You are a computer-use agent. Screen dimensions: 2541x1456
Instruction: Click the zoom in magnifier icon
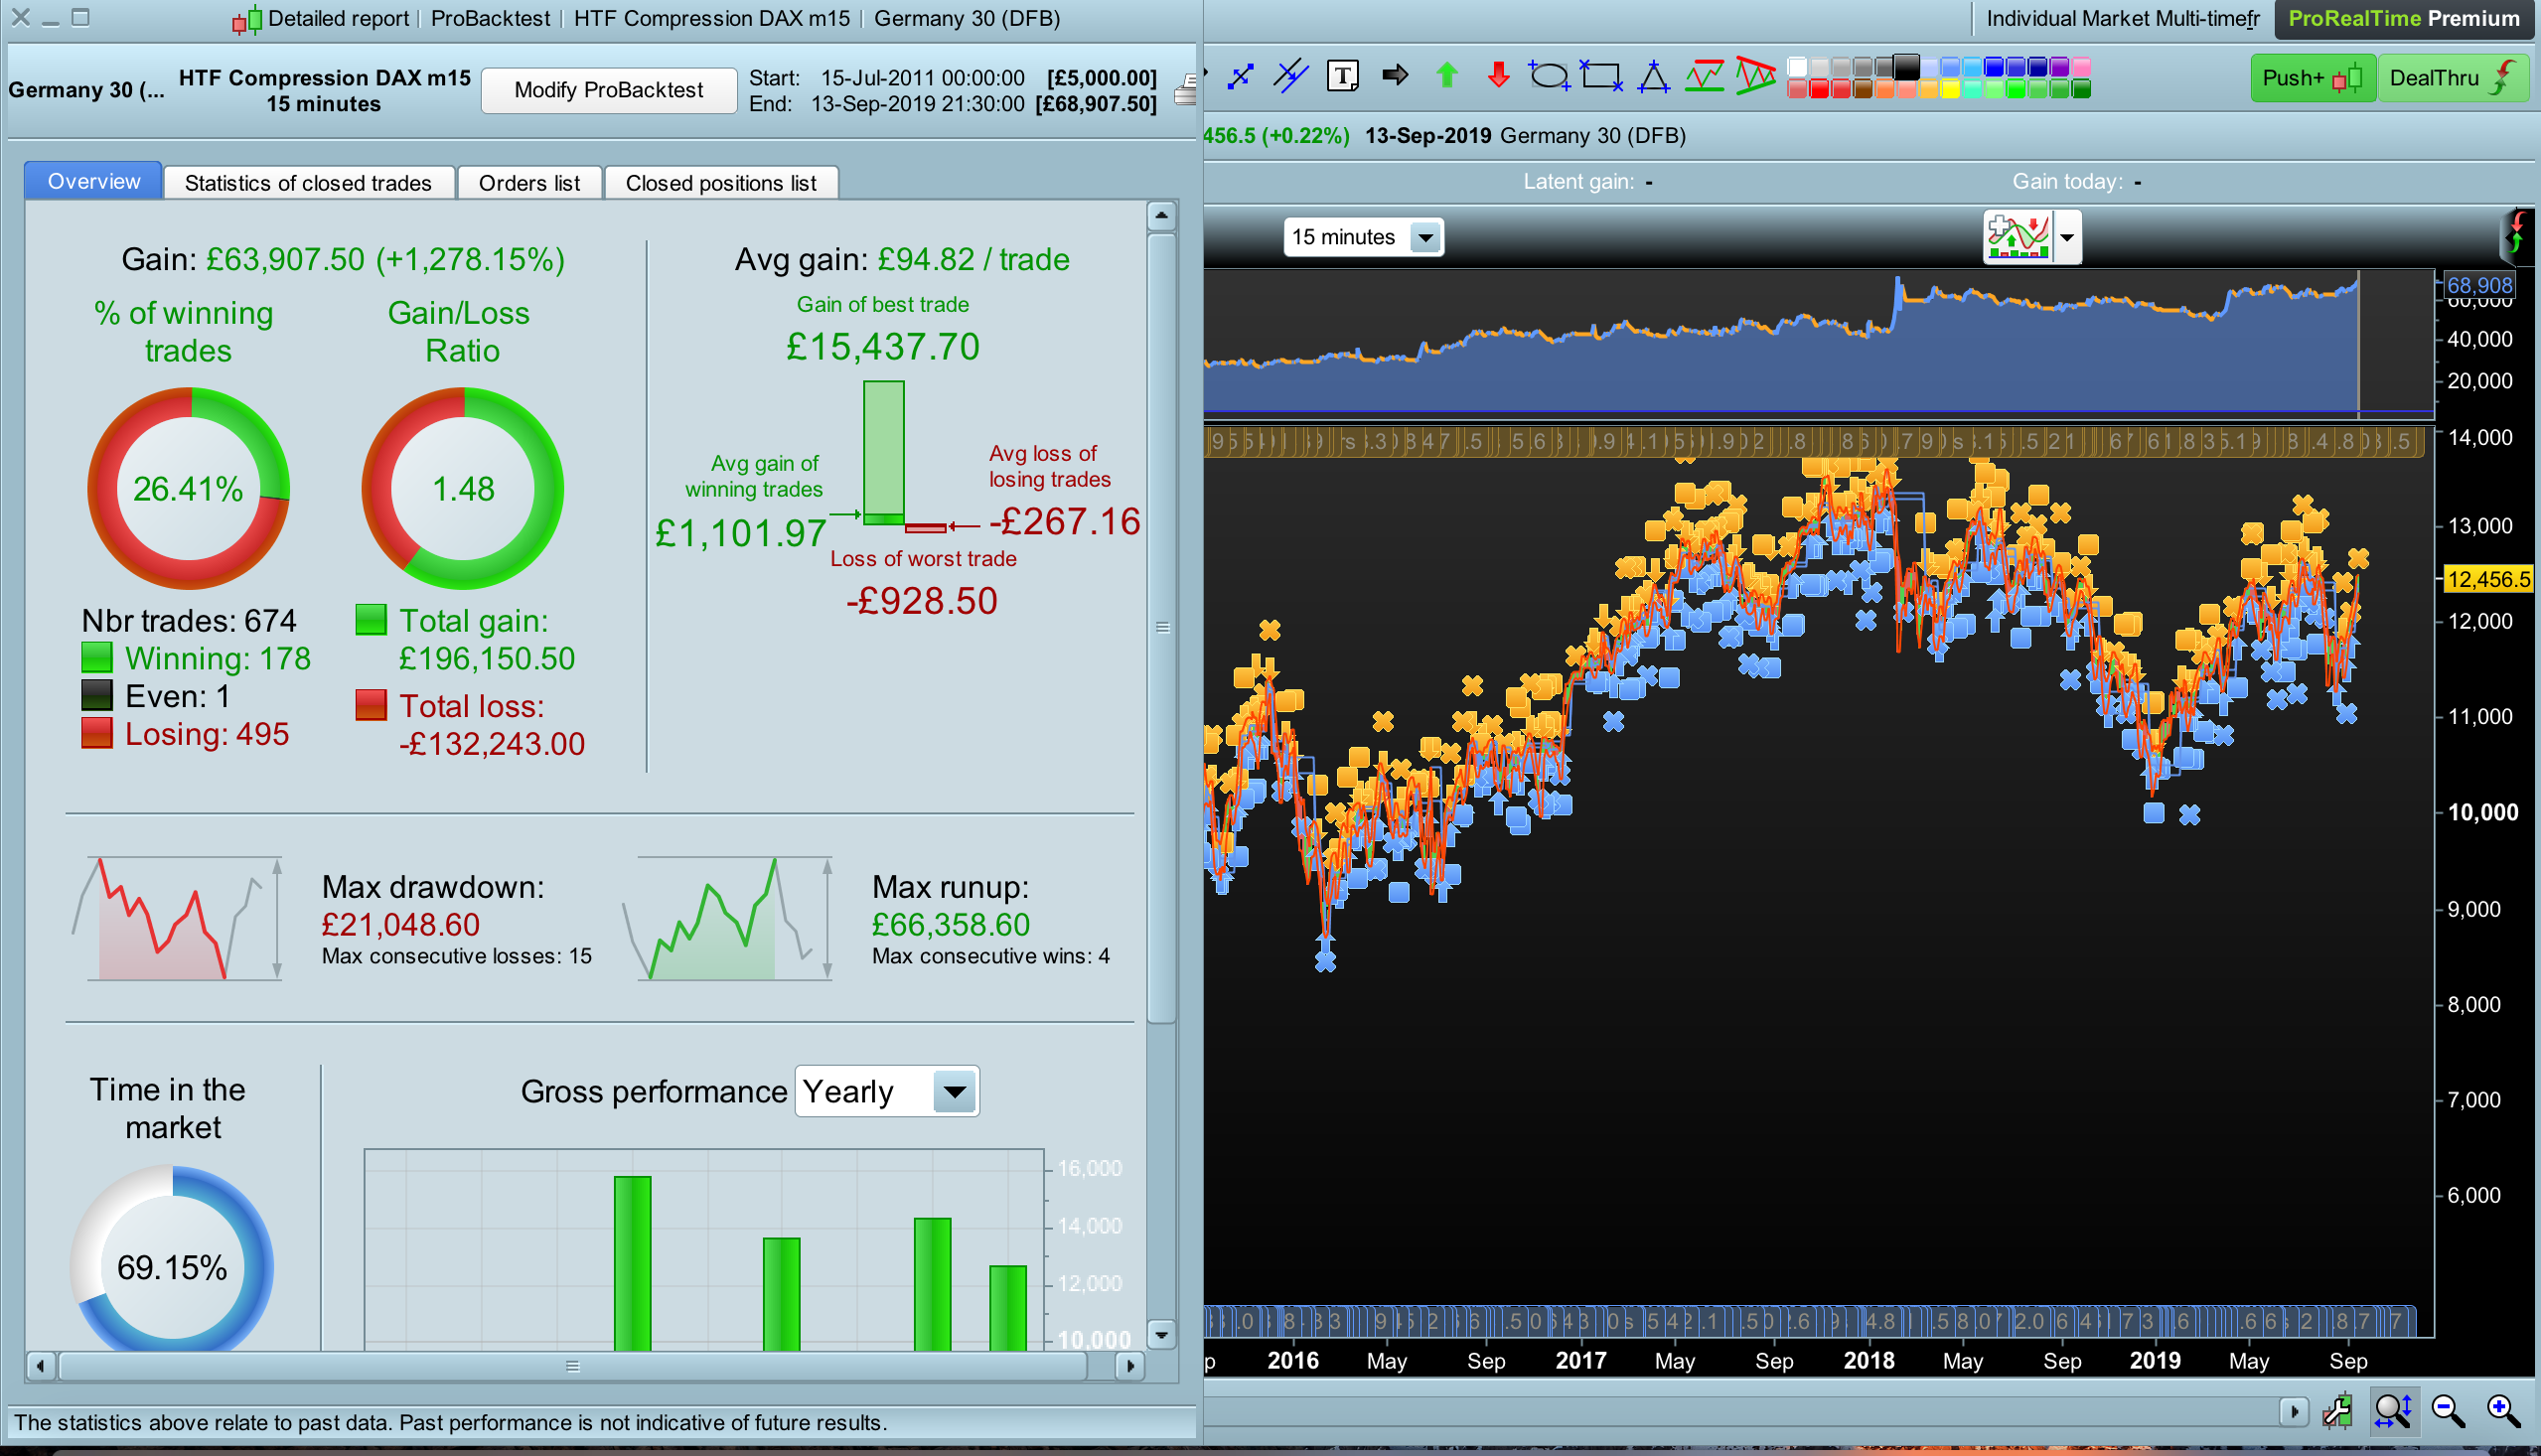pos(2502,1411)
